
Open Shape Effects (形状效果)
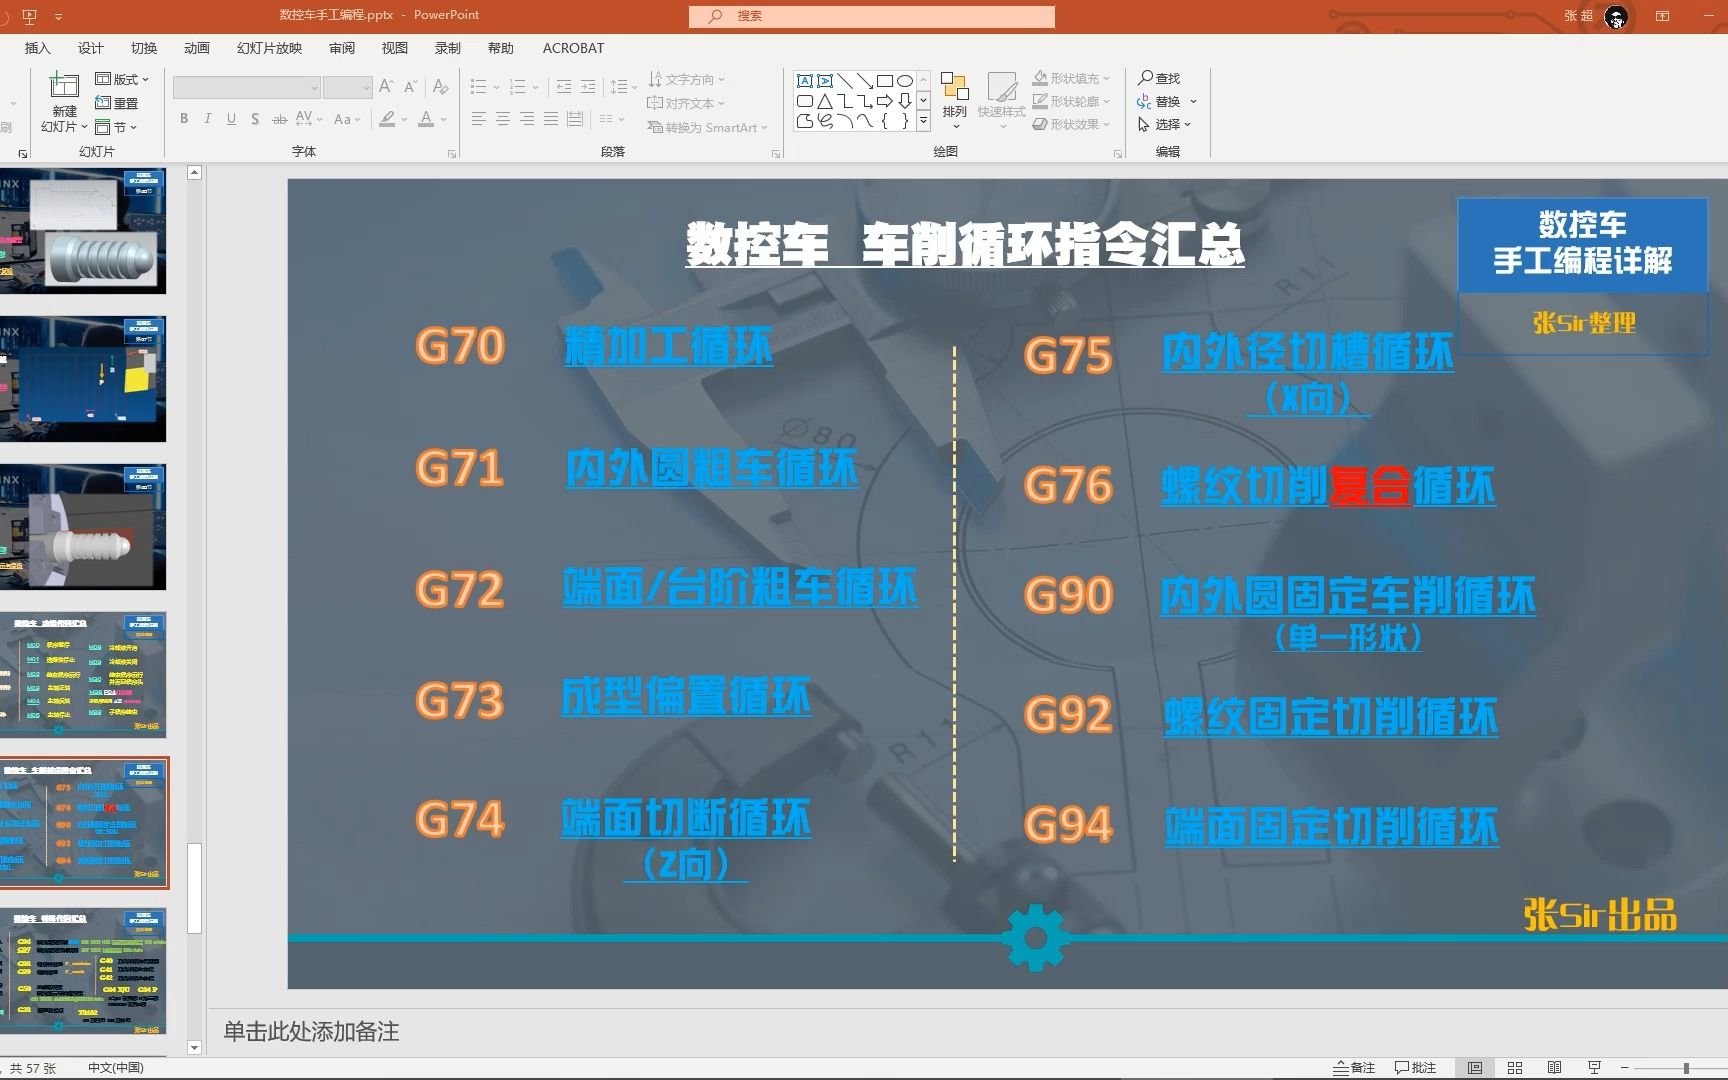point(1068,124)
